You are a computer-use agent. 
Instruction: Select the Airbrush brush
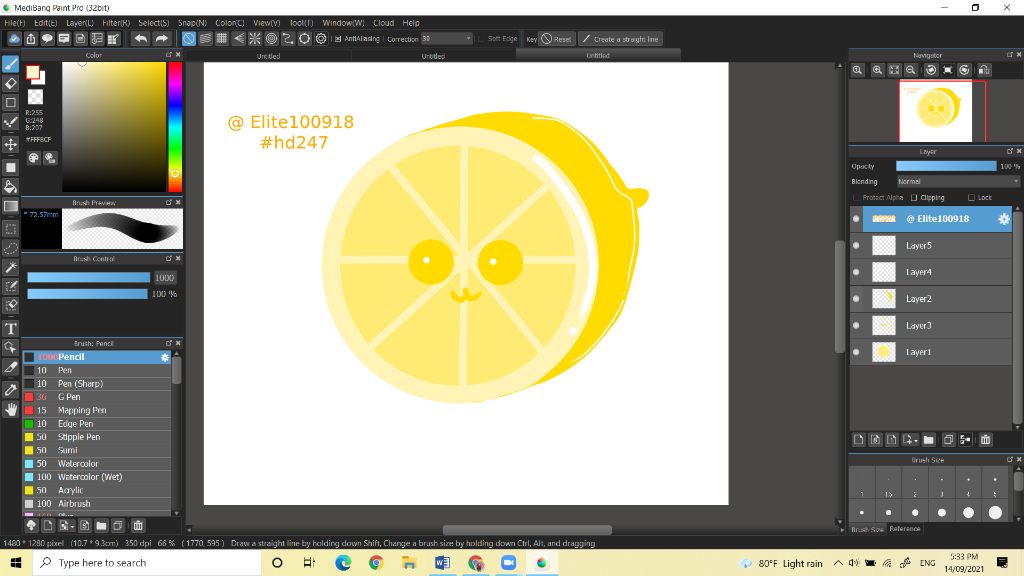pyautogui.click(x=97, y=504)
